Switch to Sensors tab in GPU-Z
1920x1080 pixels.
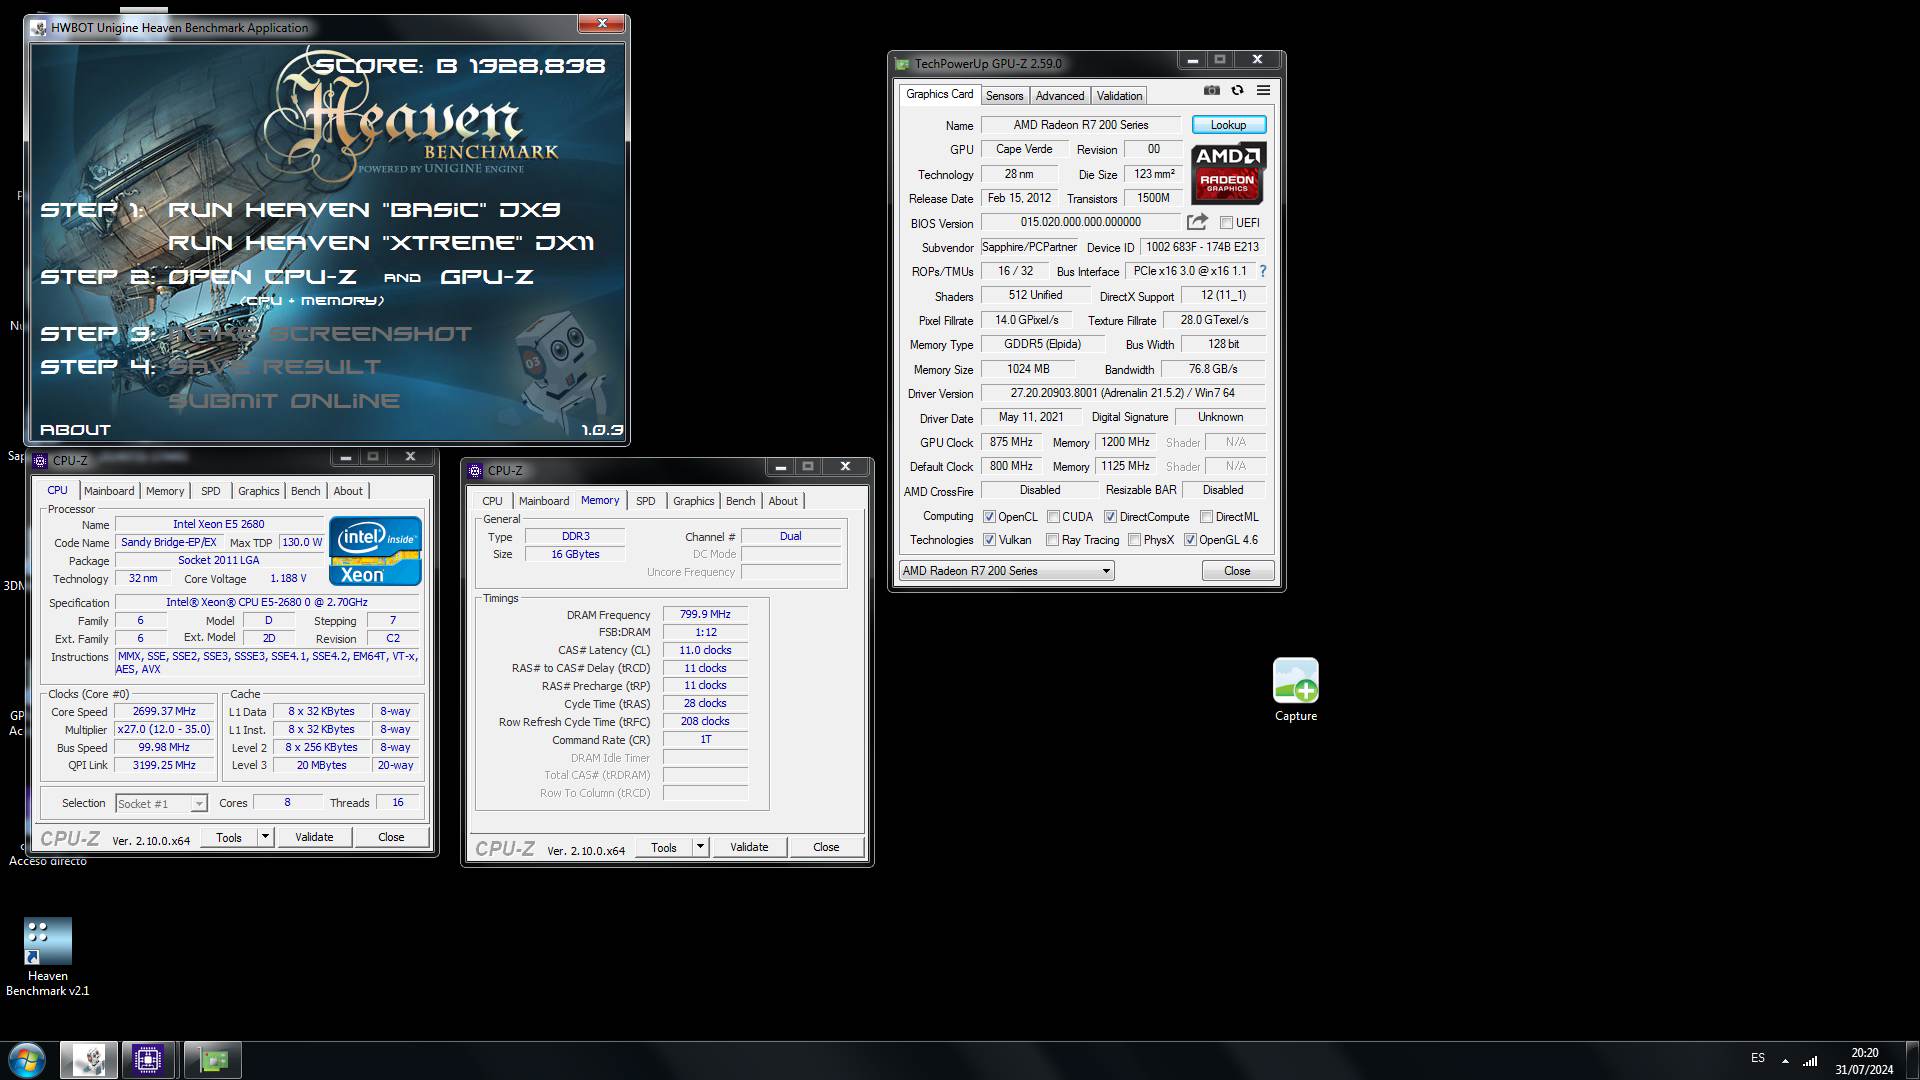(x=1004, y=96)
